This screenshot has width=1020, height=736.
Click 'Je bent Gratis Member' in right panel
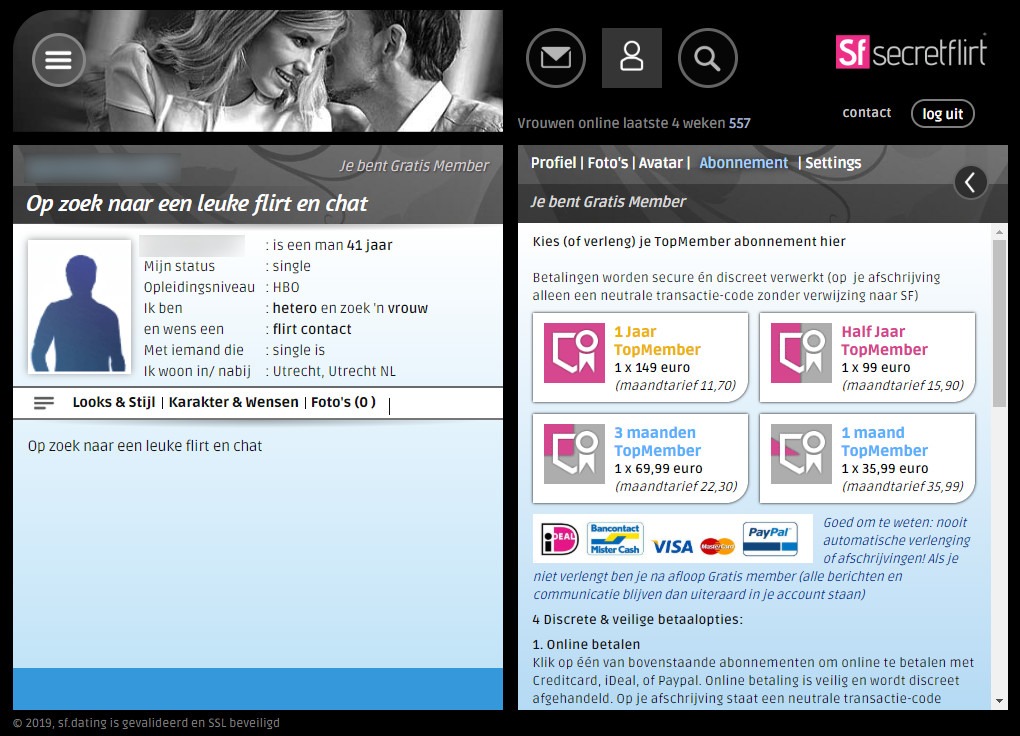pyautogui.click(x=608, y=202)
